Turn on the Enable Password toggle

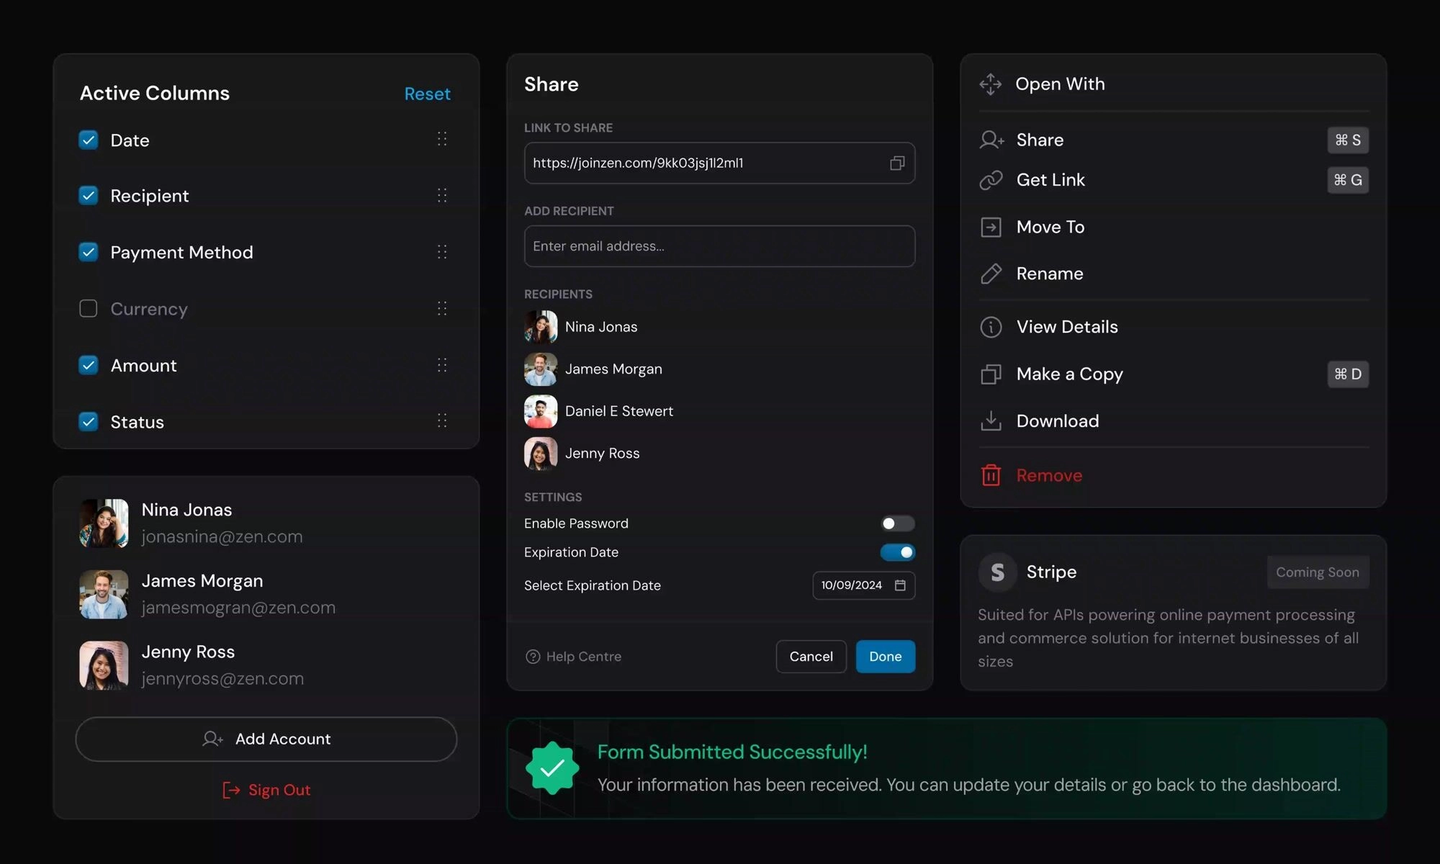(897, 523)
